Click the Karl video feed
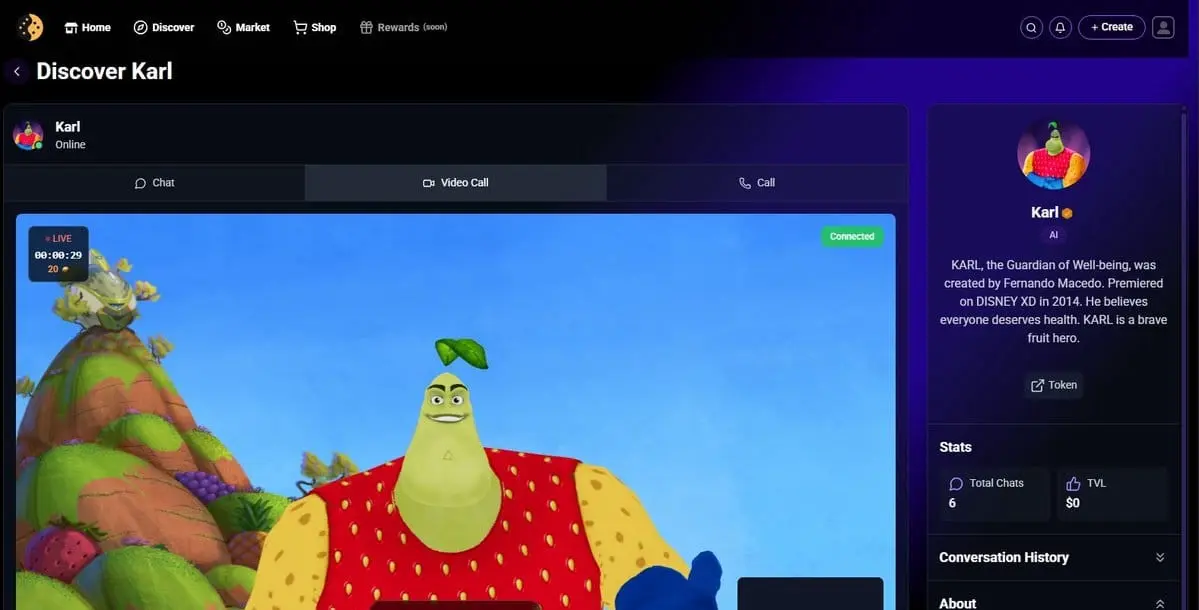Image resolution: width=1199 pixels, height=610 pixels. pos(456,412)
